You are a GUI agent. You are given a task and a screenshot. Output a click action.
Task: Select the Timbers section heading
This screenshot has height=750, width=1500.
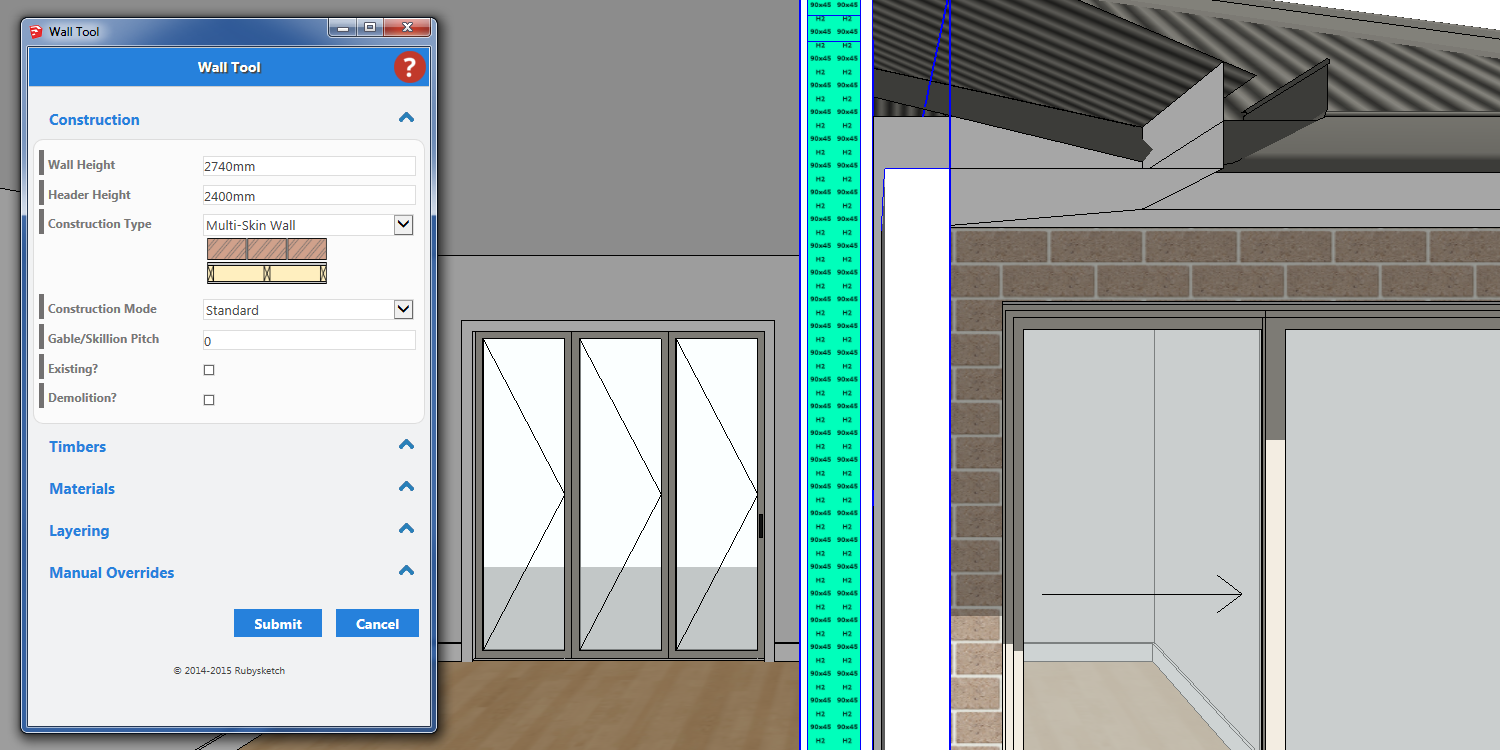(x=77, y=447)
